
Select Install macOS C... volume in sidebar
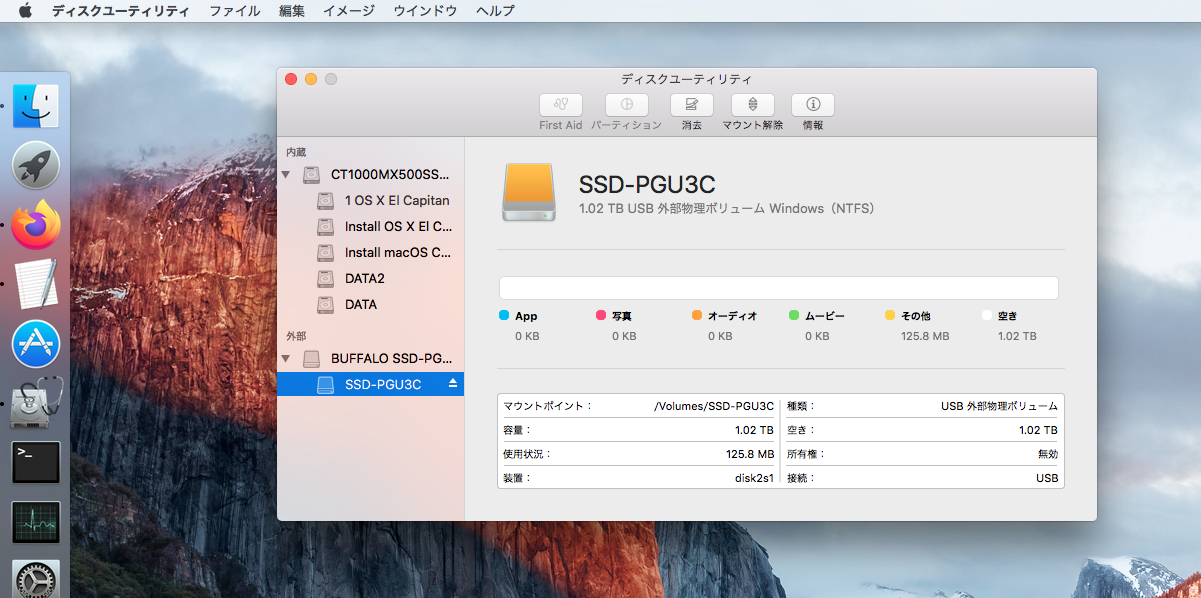tap(397, 252)
